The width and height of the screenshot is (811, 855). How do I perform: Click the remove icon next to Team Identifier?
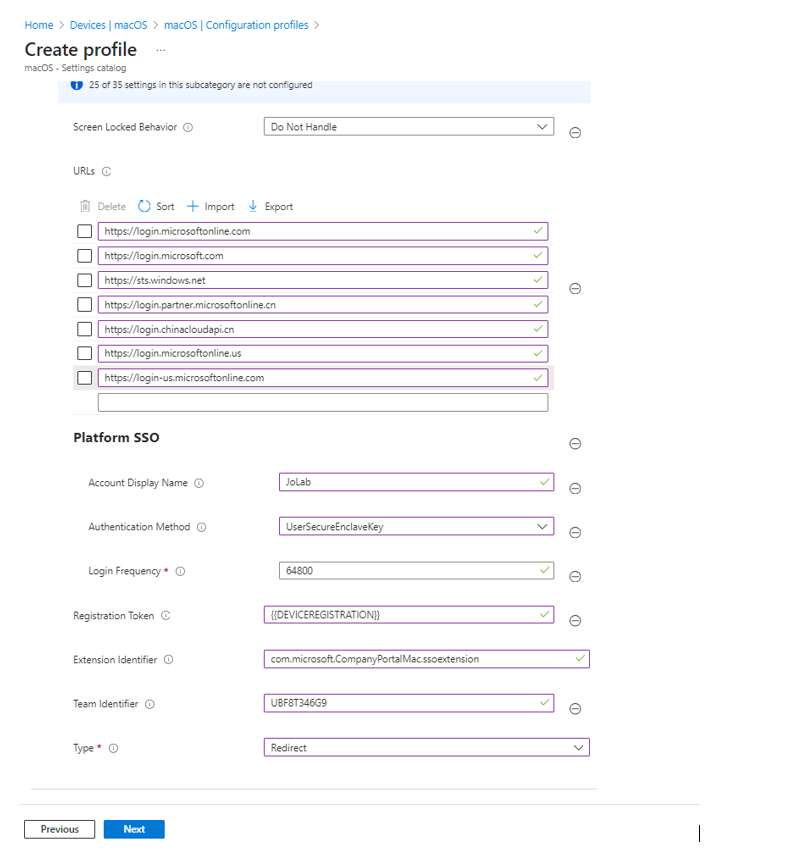(575, 709)
